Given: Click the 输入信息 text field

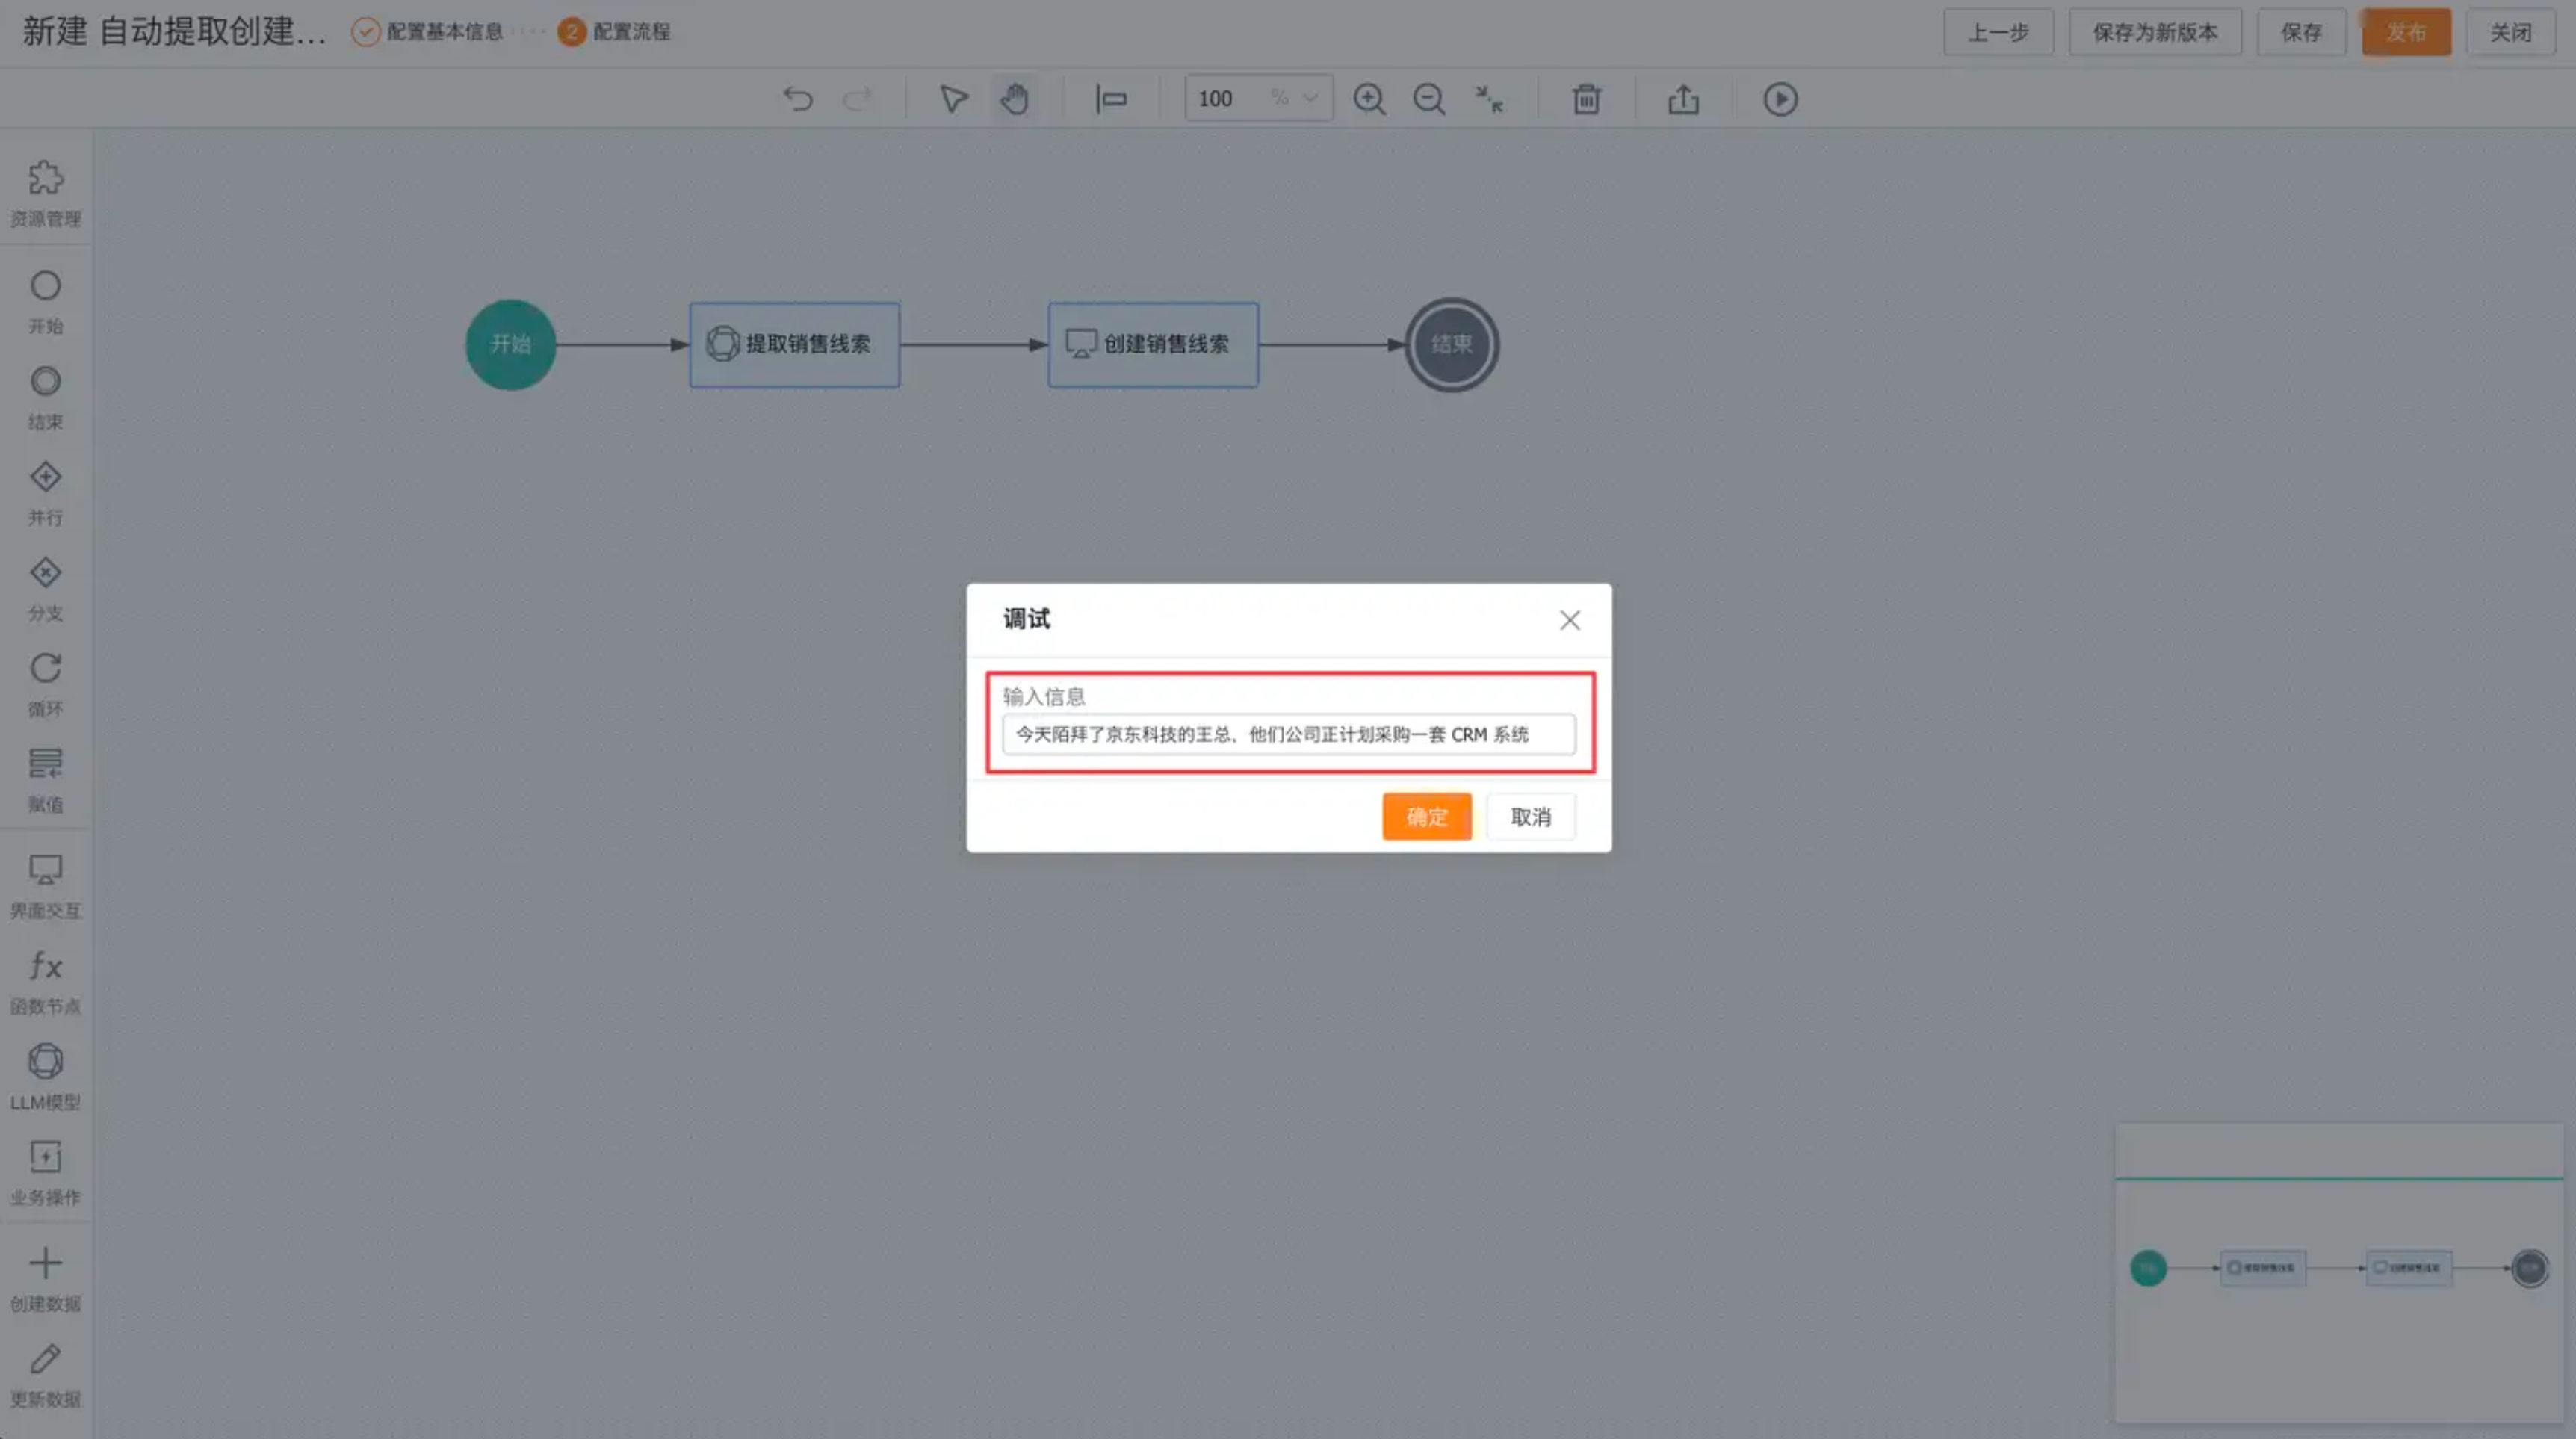Looking at the screenshot, I should (1288, 734).
